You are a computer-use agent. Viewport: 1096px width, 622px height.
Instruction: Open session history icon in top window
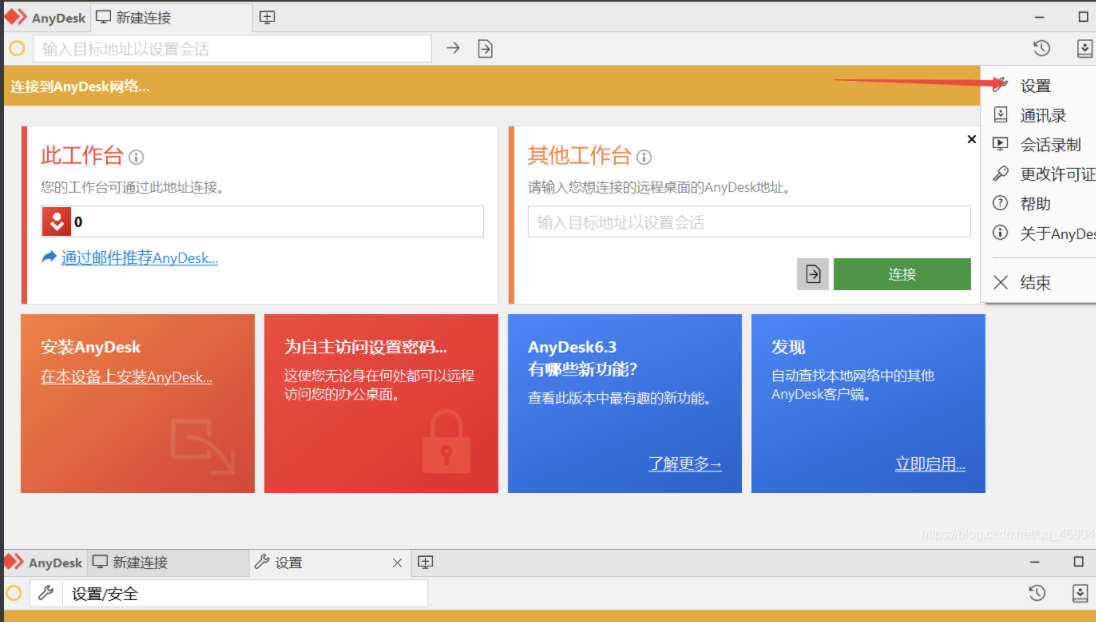point(1041,48)
